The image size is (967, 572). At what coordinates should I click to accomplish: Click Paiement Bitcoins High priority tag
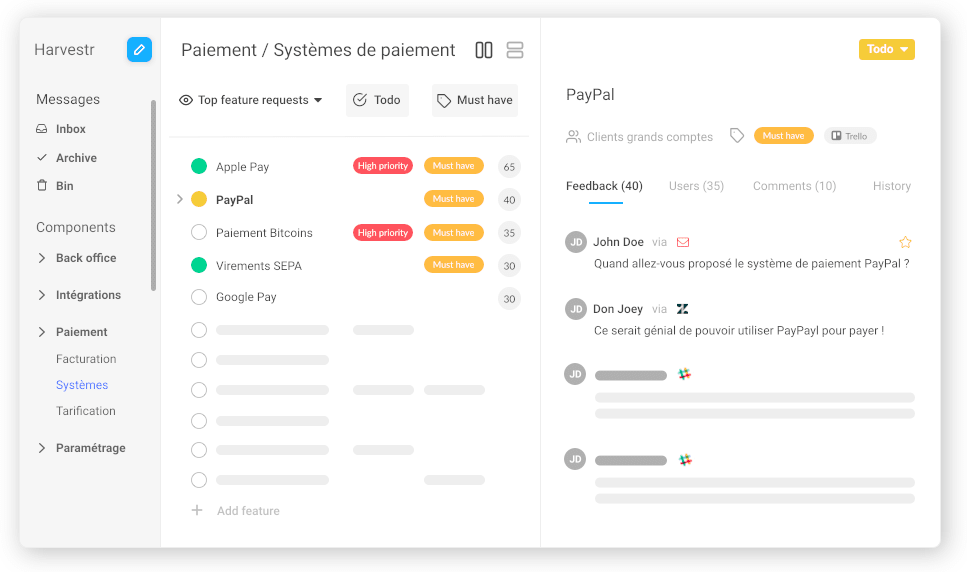coord(383,232)
